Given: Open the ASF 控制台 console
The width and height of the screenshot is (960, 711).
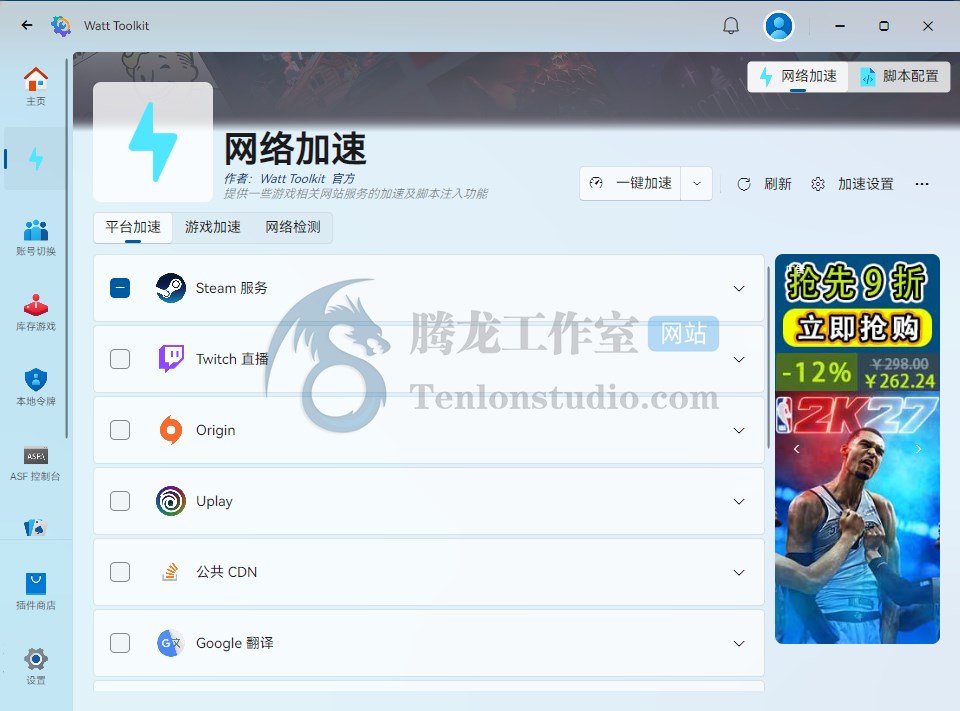Looking at the screenshot, I should [x=36, y=463].
